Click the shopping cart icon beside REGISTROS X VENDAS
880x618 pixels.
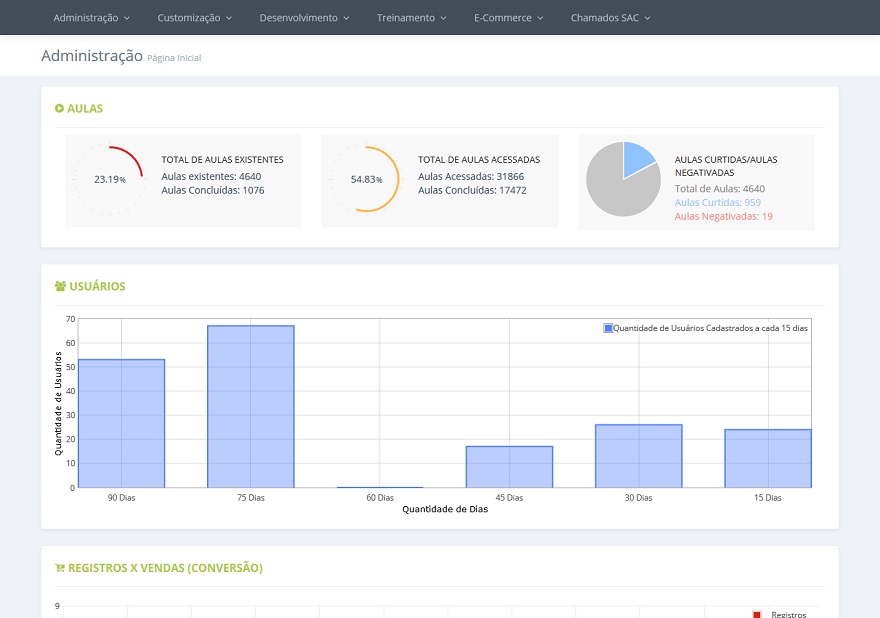coord(60,568)
